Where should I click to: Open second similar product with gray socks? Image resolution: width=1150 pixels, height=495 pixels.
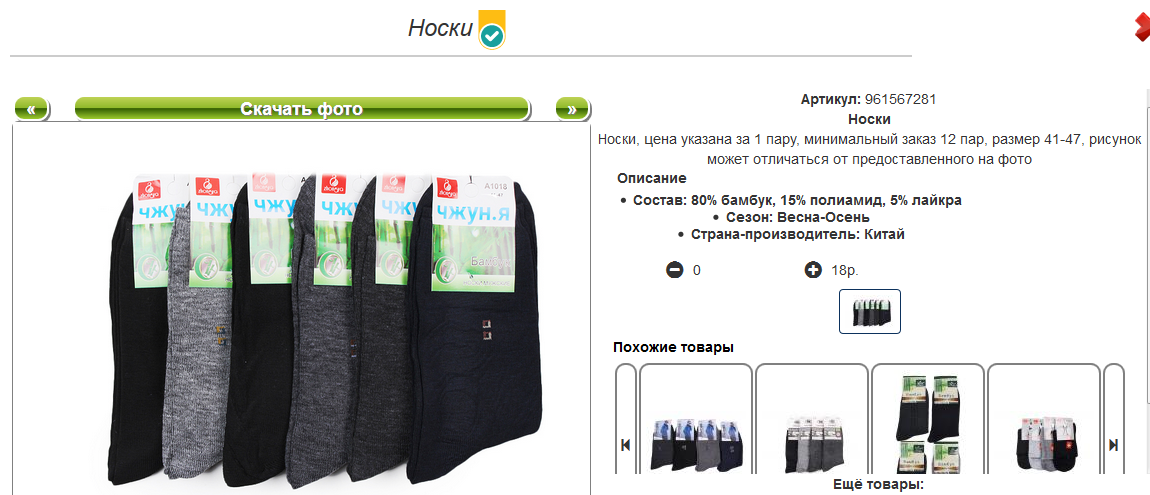coord(812,444)
